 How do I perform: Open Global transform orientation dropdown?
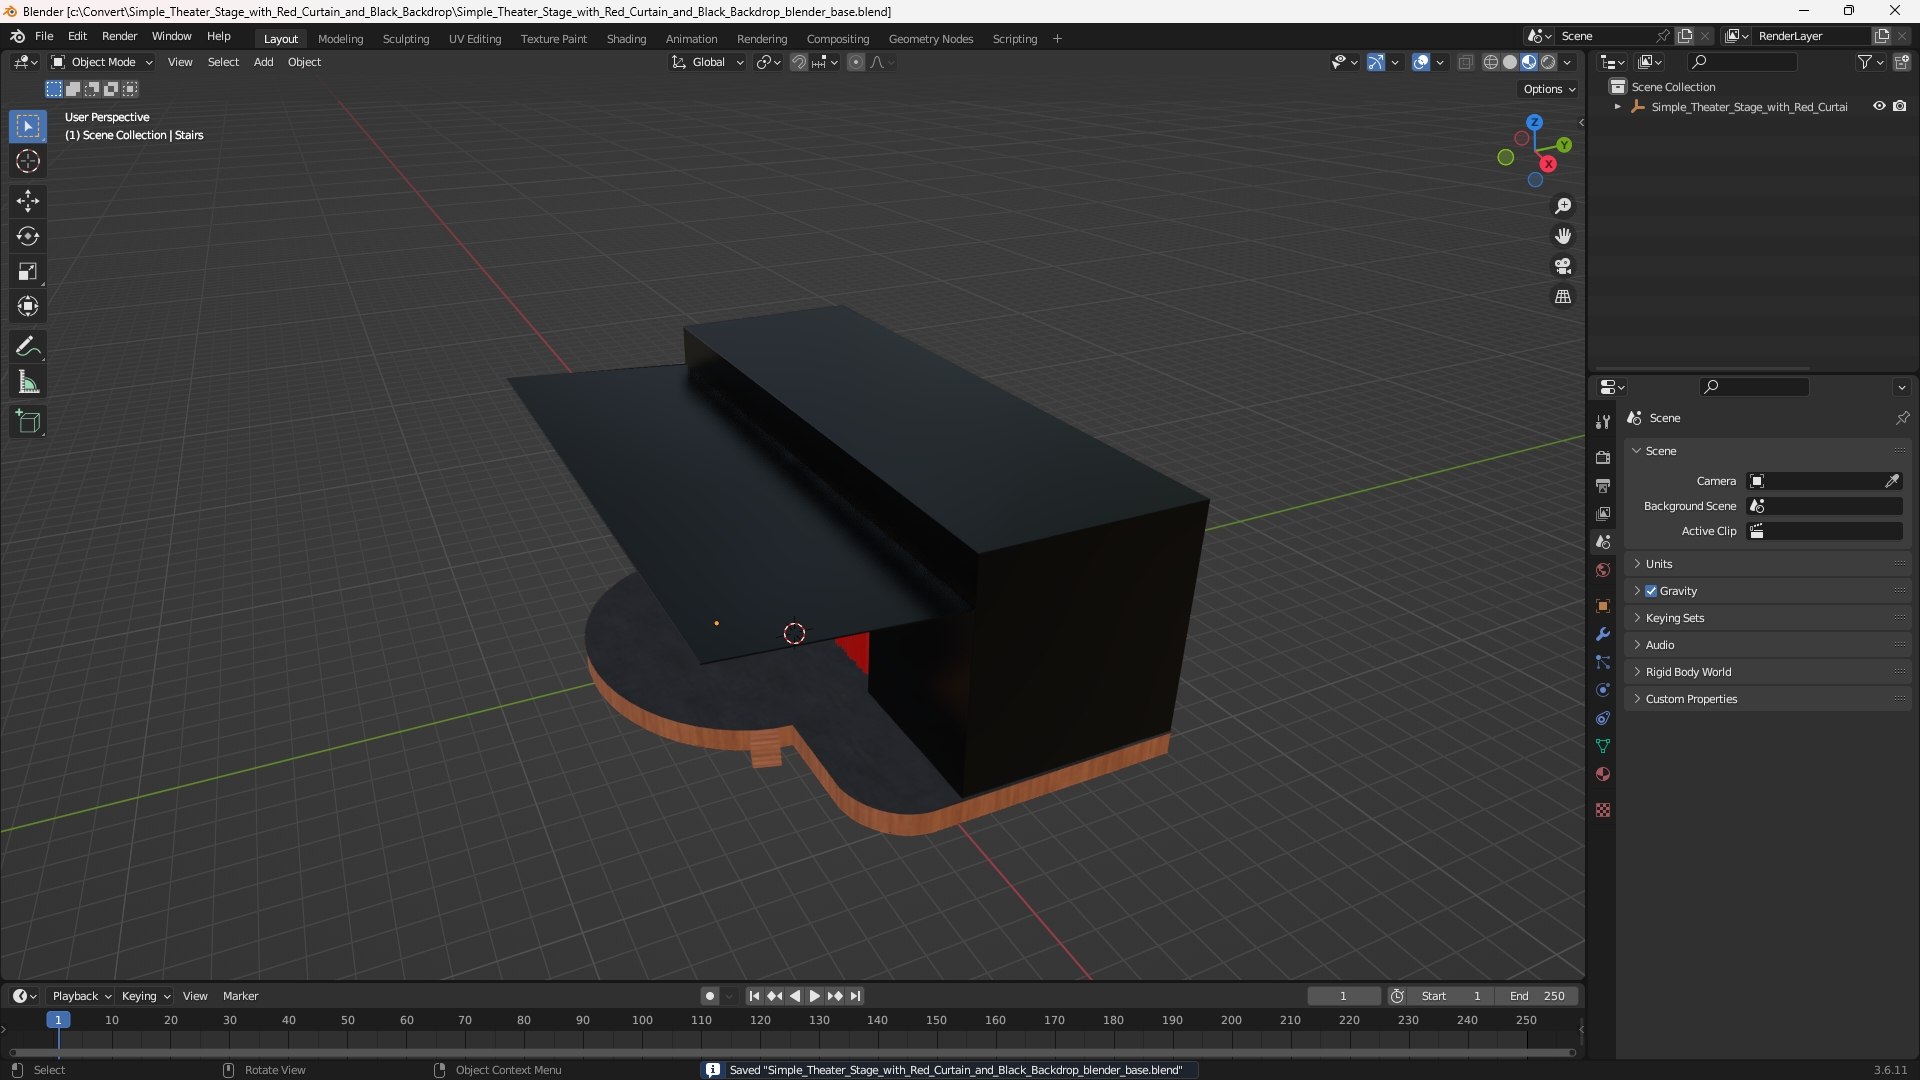[708, 62]
